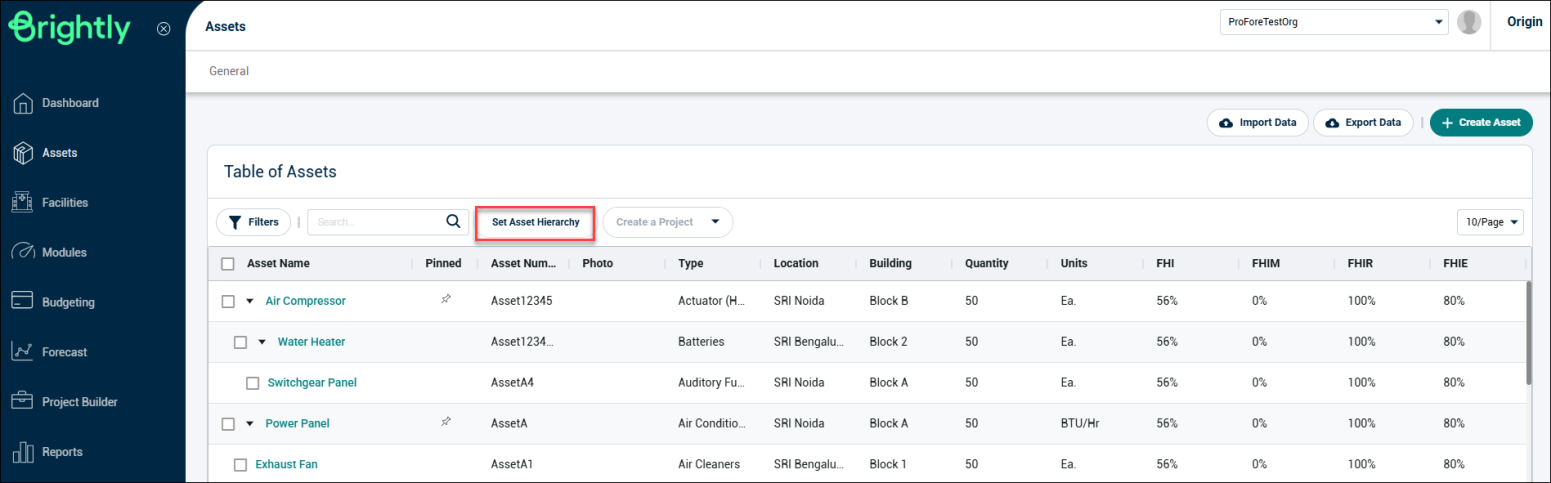Click the Create Asset button
This screenshot has height=483, width=1551.
click(x=1481, y=123)
